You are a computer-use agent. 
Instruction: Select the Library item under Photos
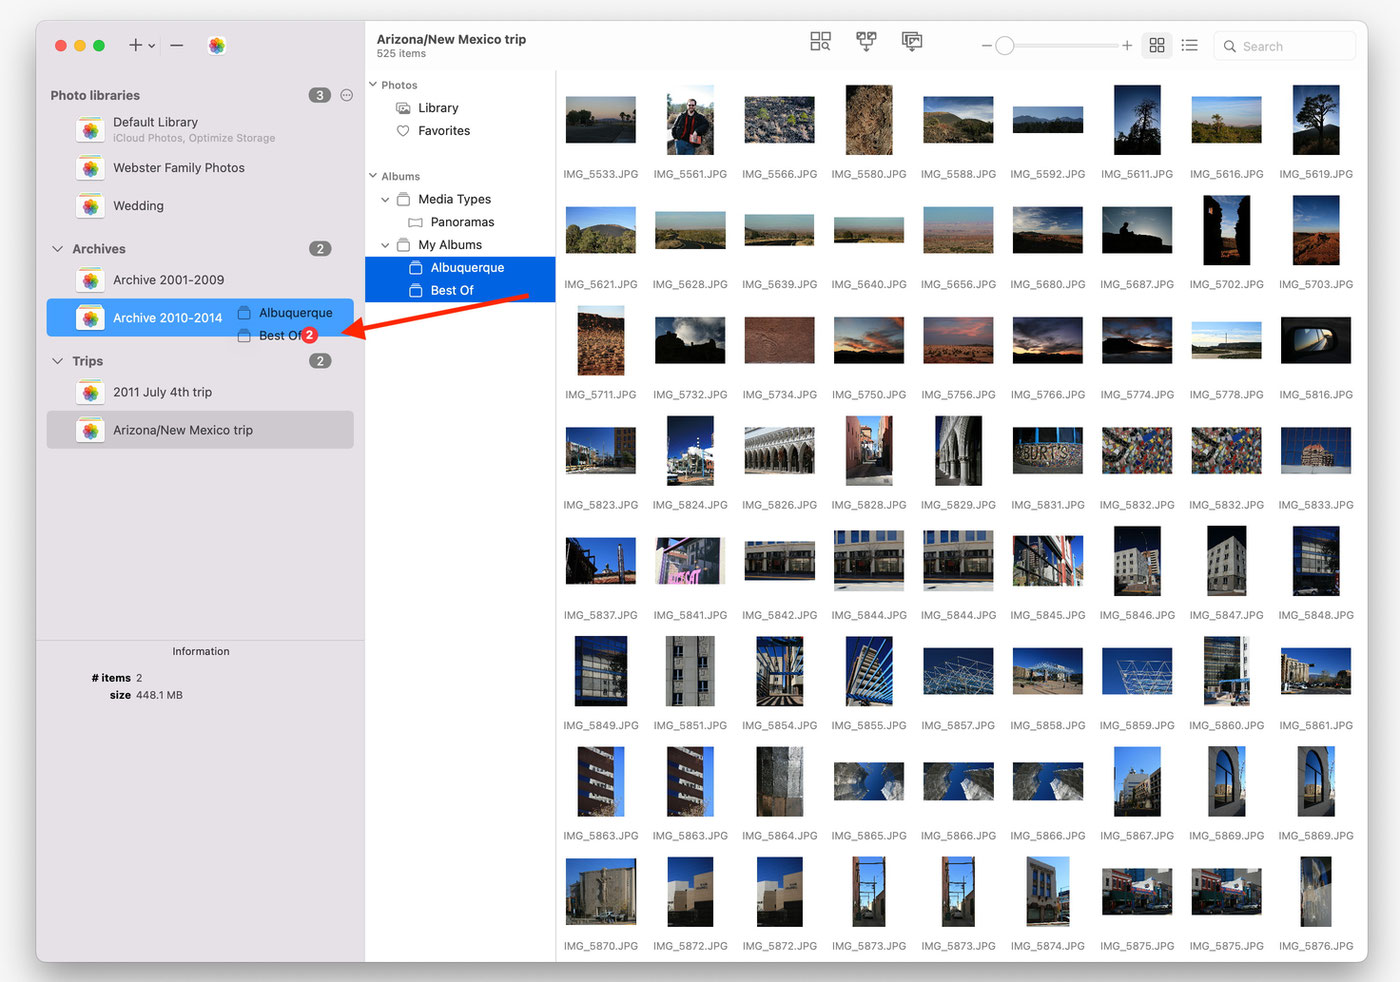pos(437,108)
